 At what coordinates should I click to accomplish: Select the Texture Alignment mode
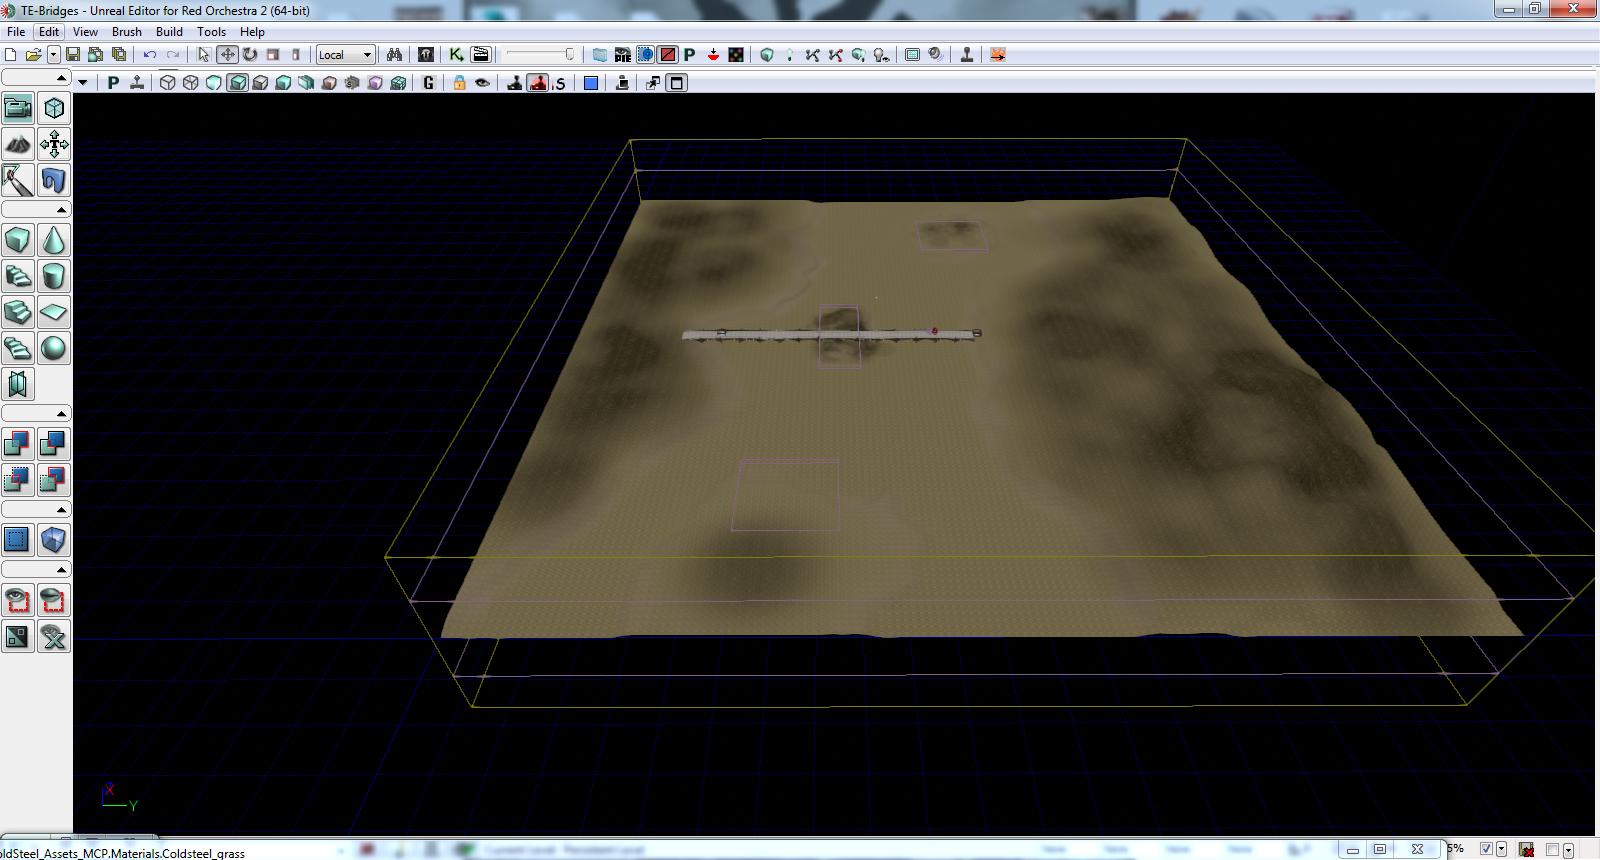(x=54, y=144)
